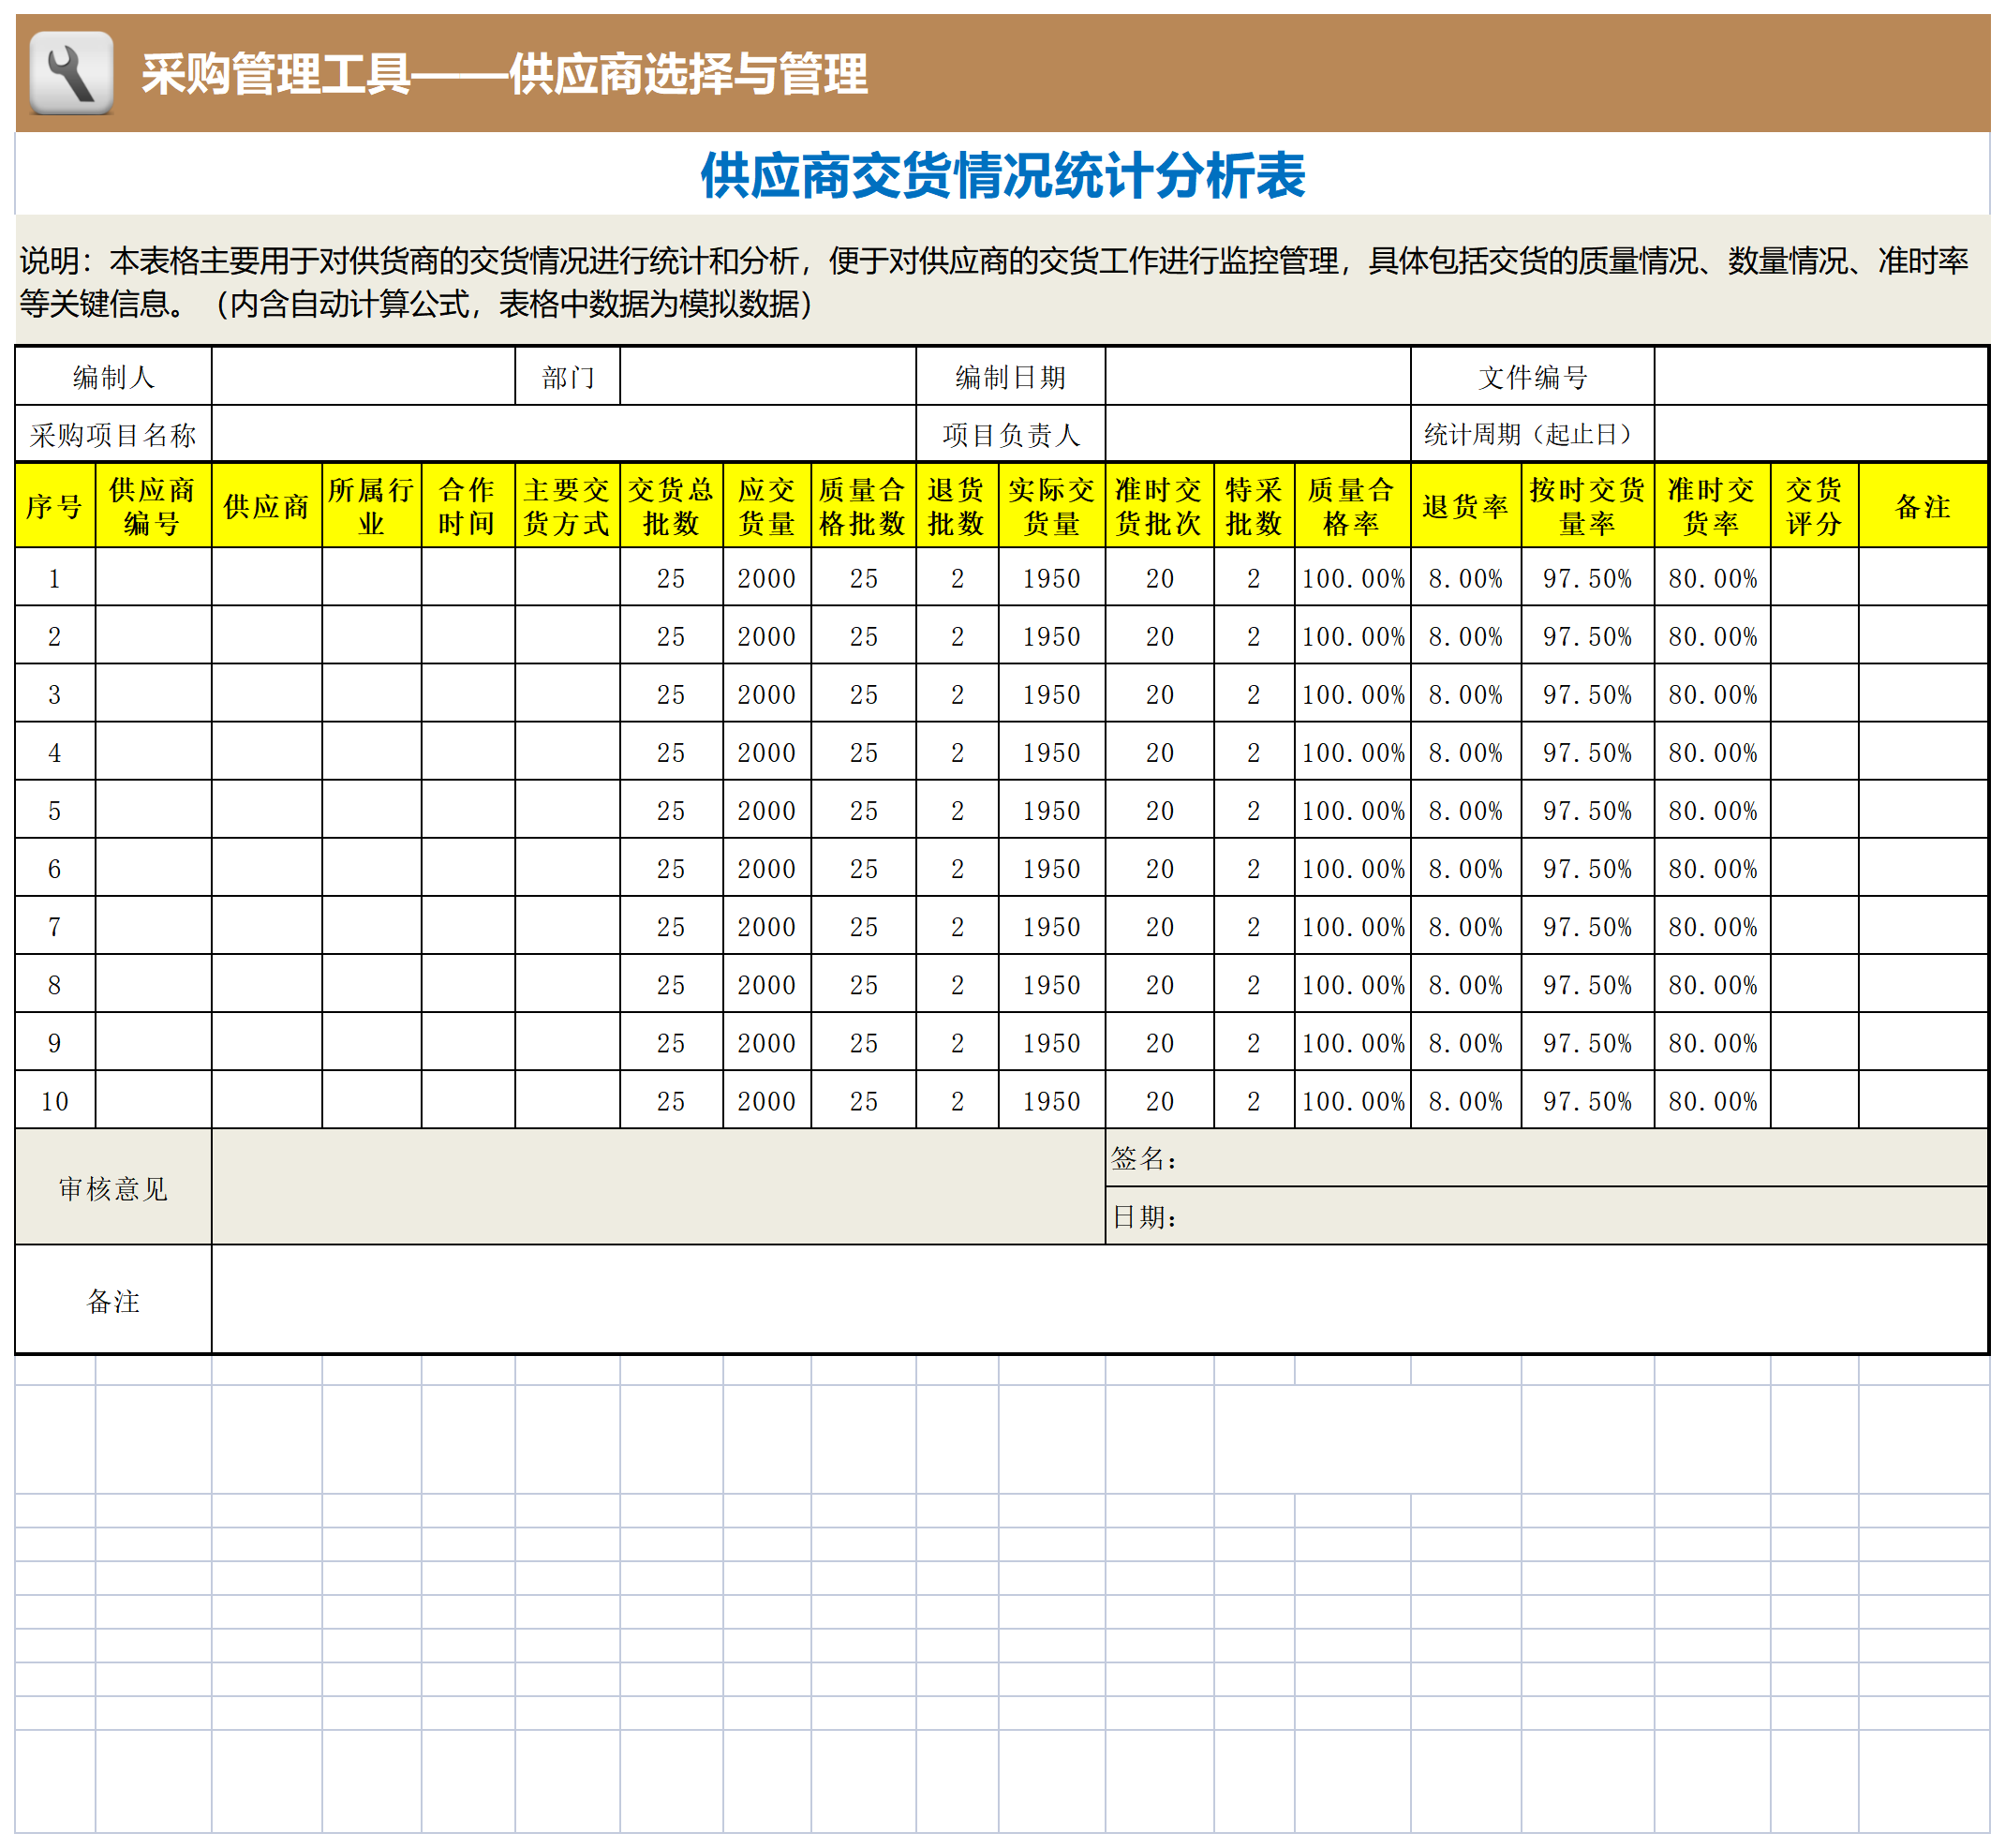
Task: Click the 主要交货方式 column header
Action: tap(567, 506)
